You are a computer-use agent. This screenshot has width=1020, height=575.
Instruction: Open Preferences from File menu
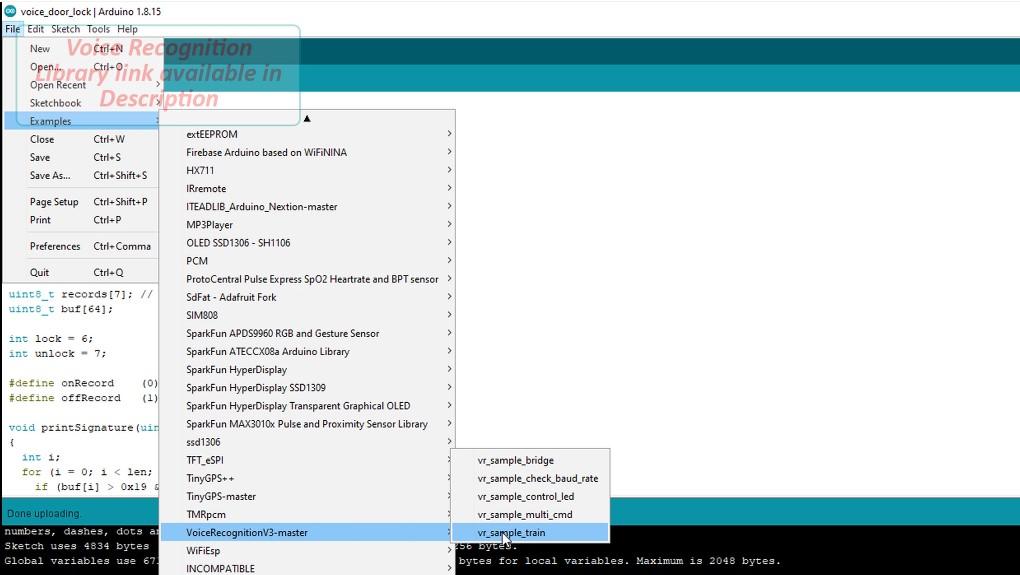(x=81, y=247)
